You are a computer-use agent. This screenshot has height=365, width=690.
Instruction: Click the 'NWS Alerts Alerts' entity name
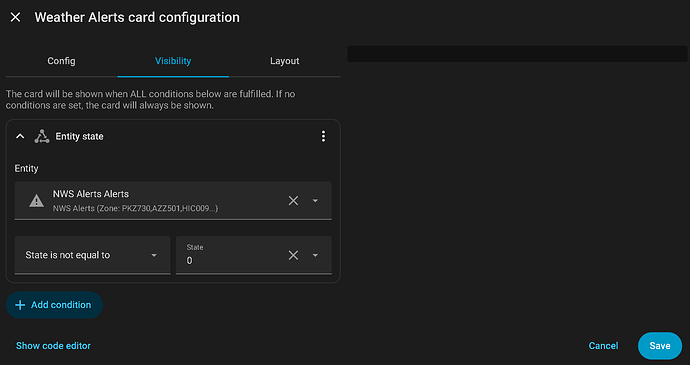coord(91,194)
